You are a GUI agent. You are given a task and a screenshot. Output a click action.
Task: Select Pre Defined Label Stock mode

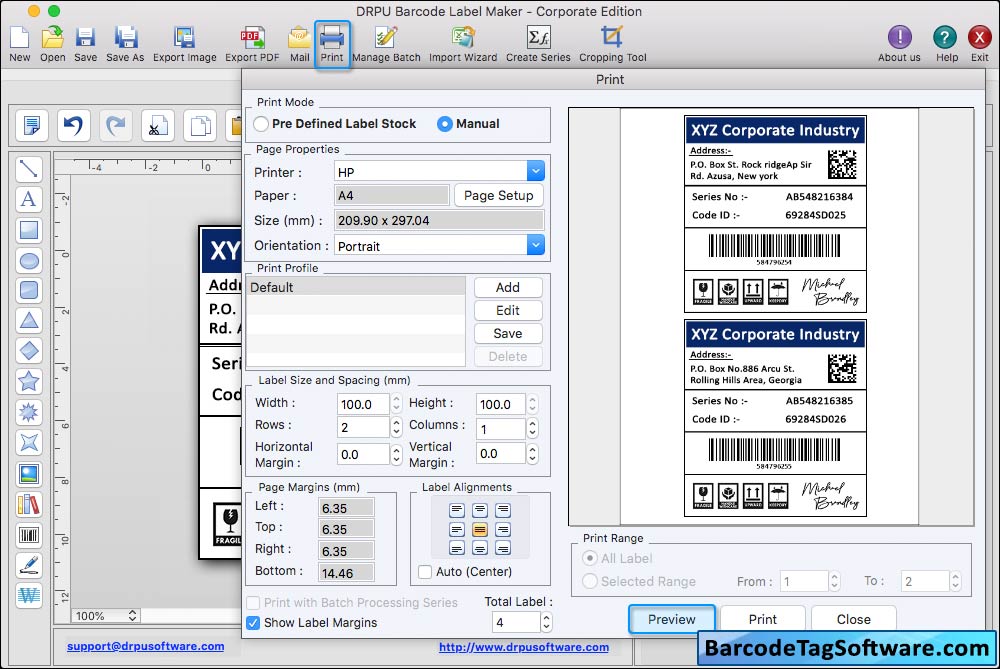(261, 124)
